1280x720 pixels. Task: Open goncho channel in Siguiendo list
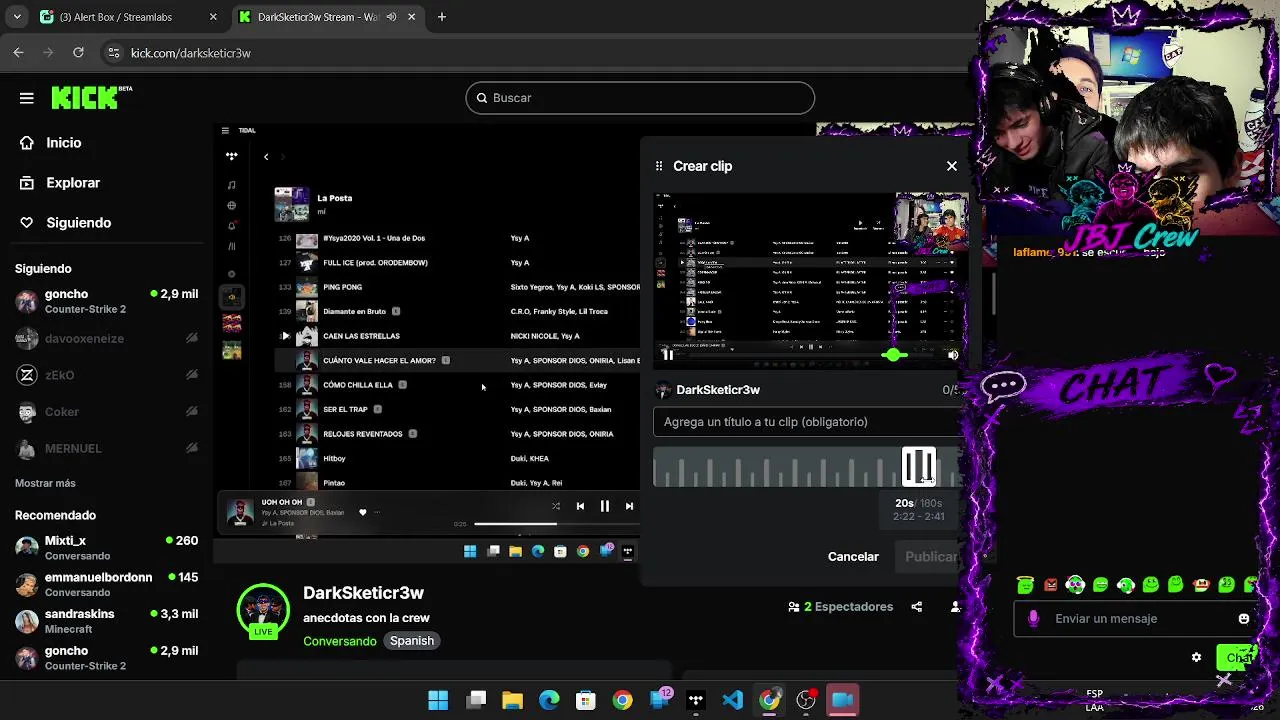(106, 301)
